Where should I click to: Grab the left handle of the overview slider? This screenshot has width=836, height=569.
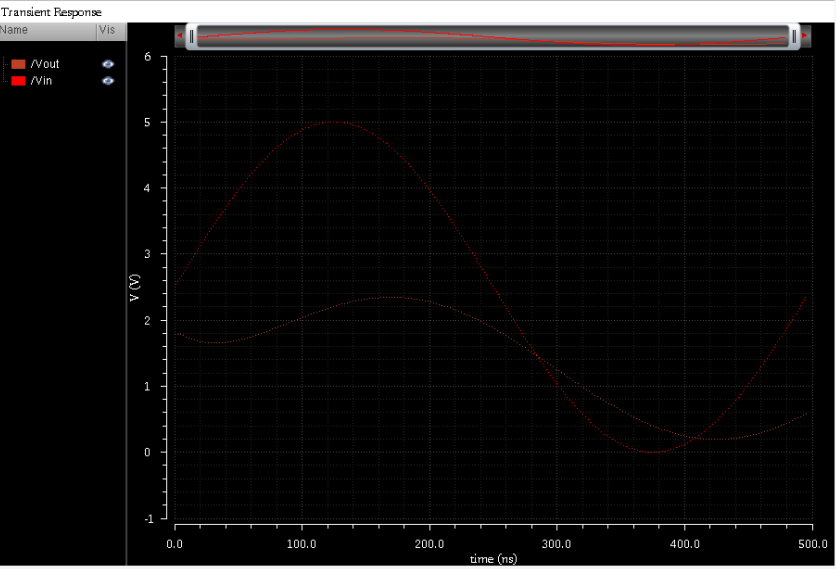click(x=192, y=36)
